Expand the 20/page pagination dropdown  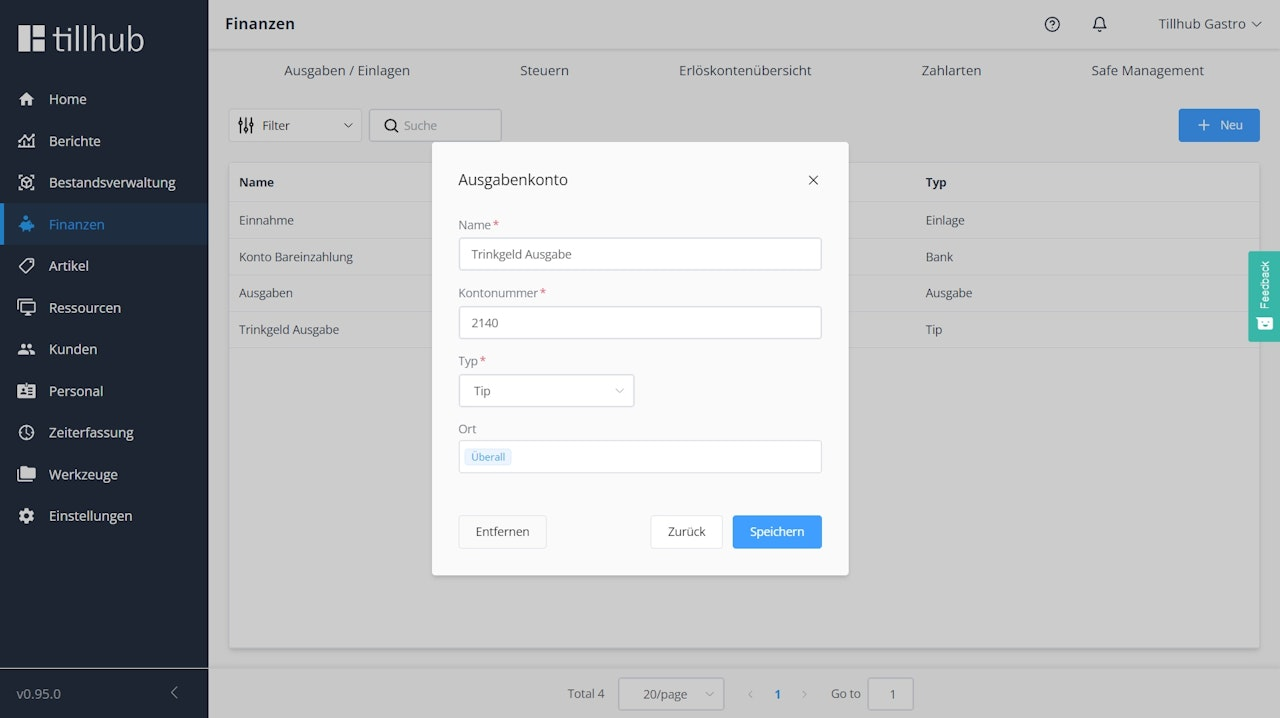click(670, 694)
